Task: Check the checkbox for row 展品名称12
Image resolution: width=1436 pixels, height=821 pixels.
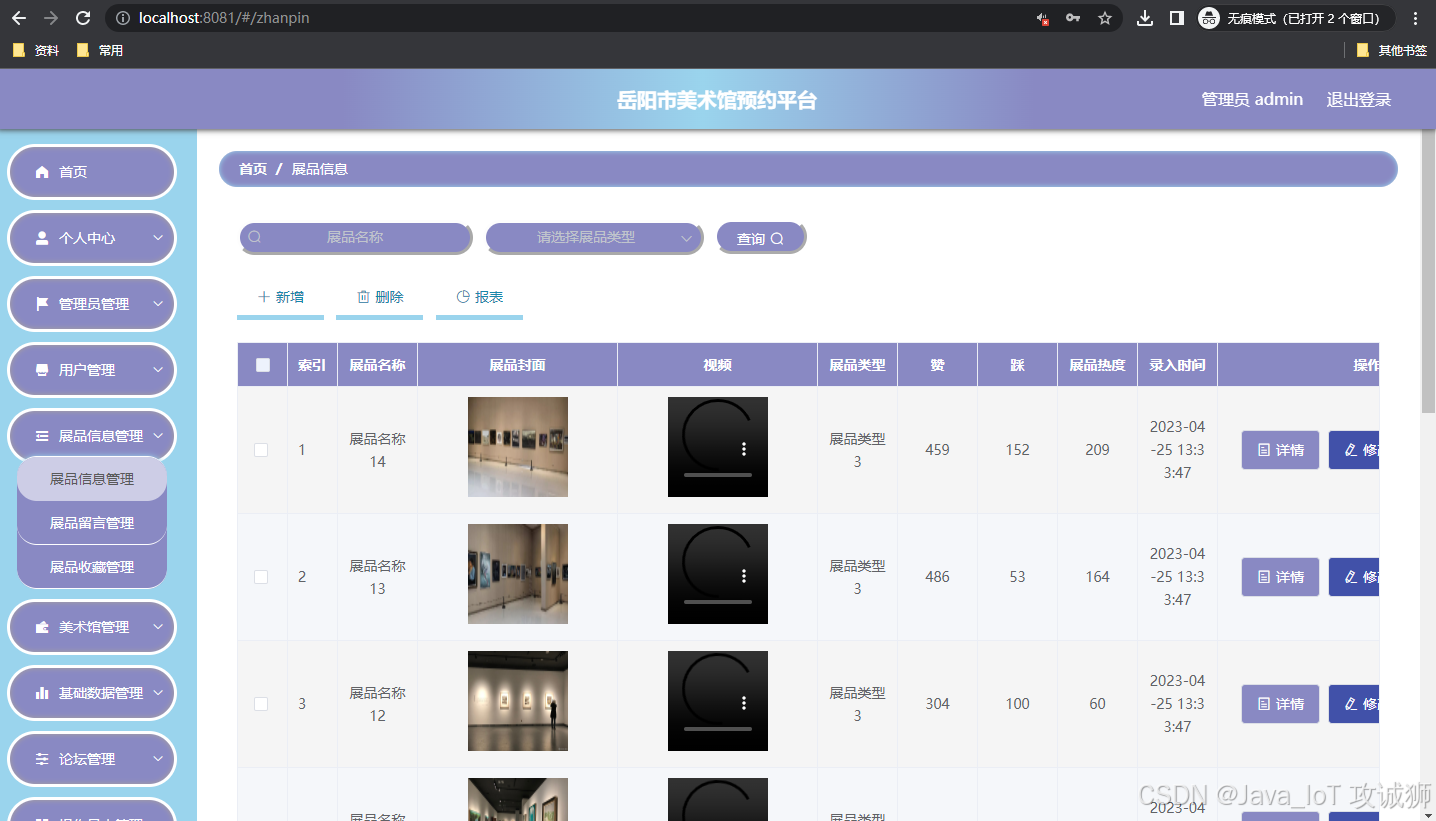Action: [261, 704]
